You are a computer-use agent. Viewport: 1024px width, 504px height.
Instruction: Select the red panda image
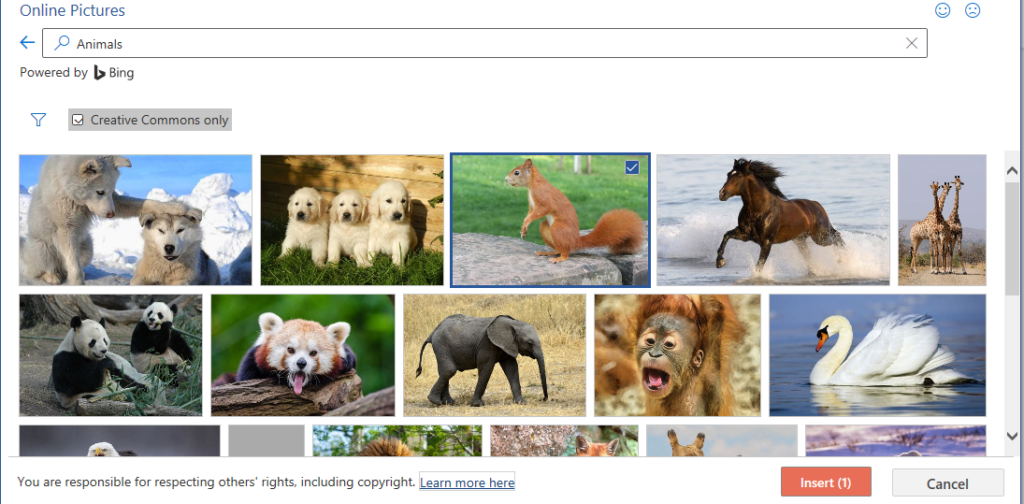[x=303, y=355]
